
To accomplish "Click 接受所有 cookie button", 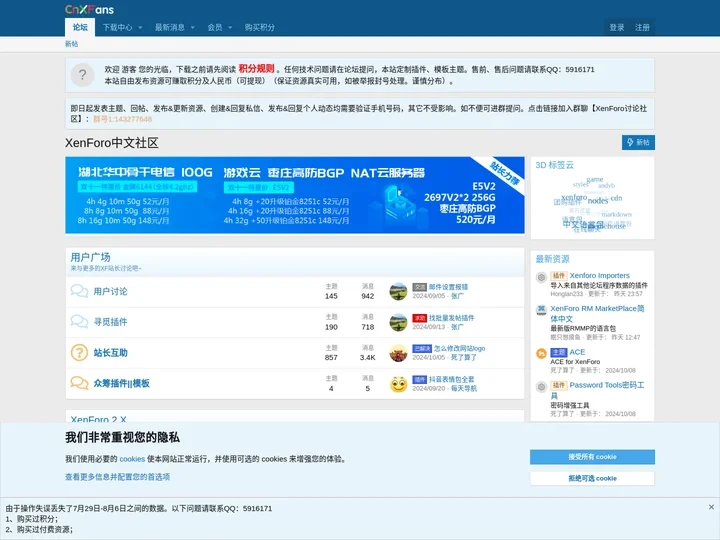I will 592,457.
